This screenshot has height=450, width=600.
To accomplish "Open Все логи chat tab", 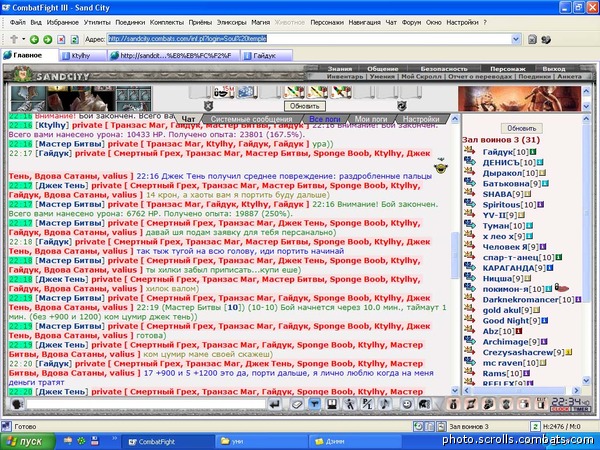I will 324,119.
